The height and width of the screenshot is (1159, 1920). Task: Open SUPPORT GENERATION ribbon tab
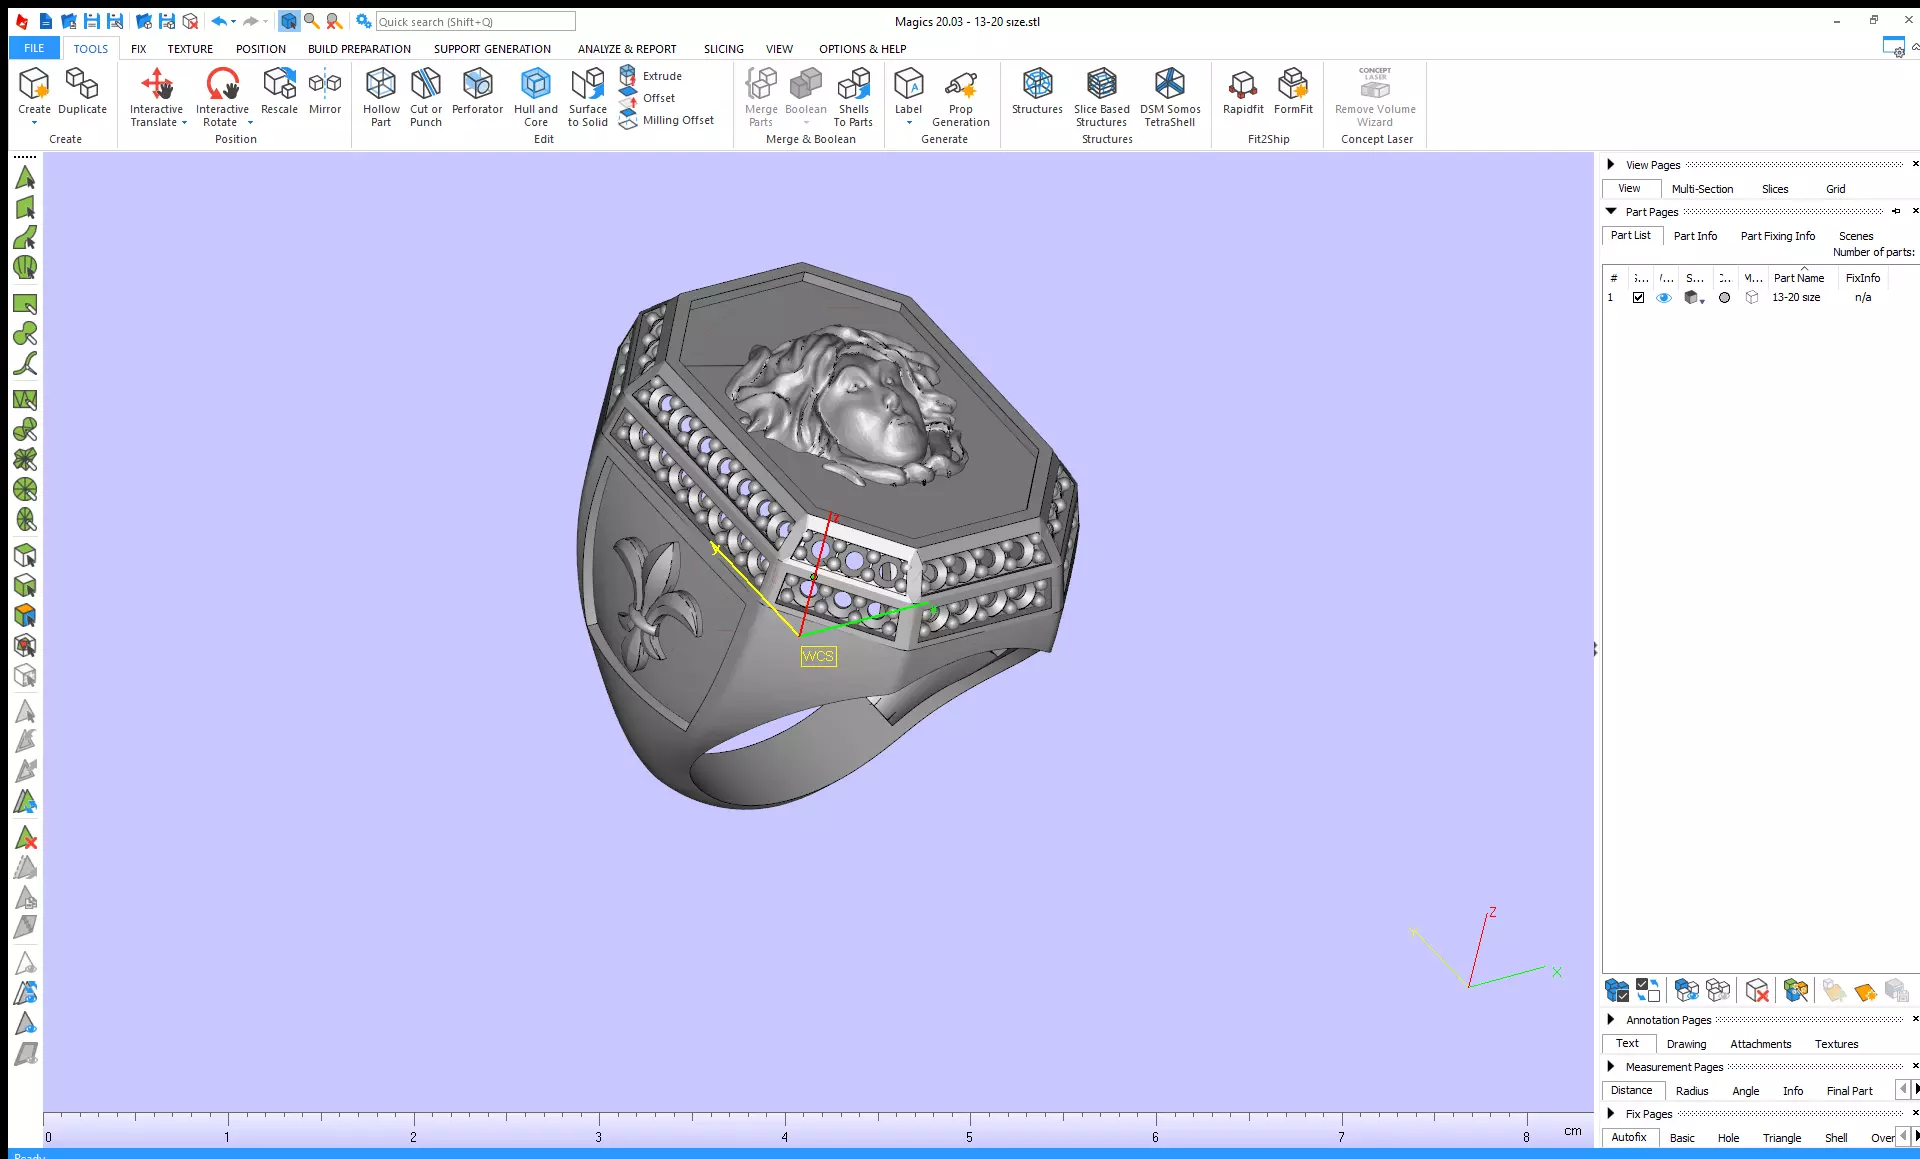click(x=492, y=48)
